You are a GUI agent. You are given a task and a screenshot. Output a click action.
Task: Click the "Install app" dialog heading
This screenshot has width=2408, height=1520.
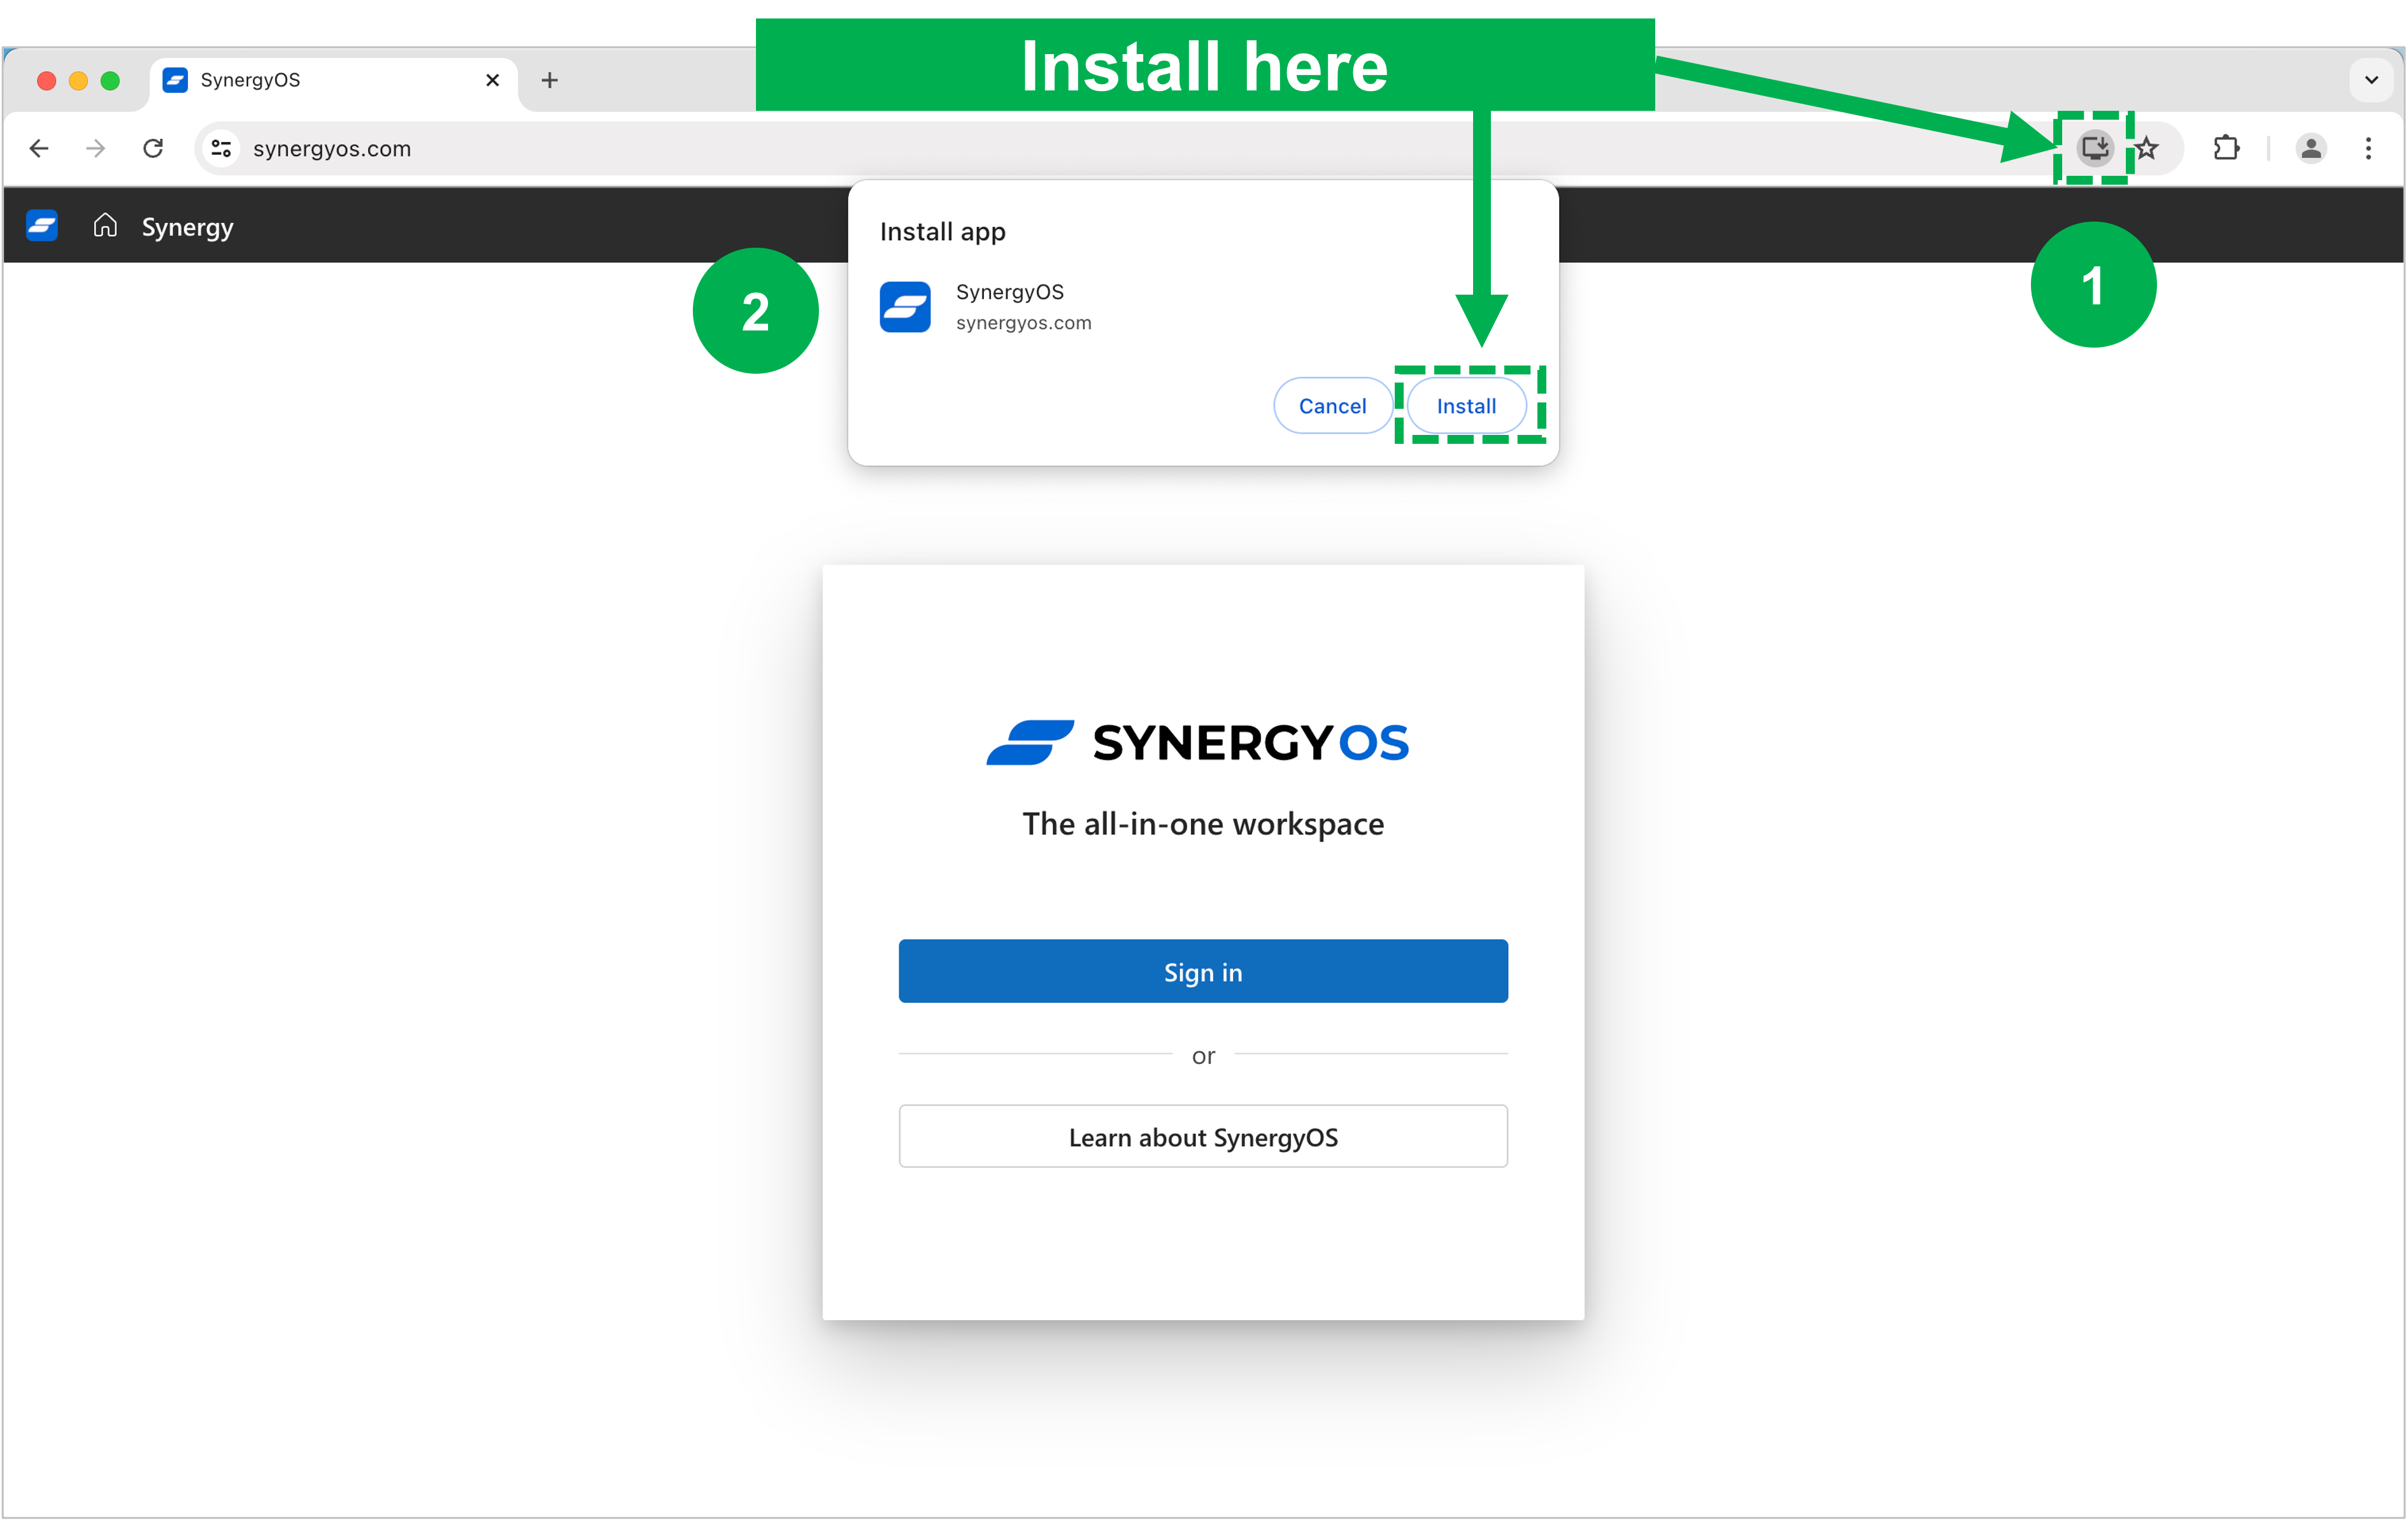(x=943, y=232)
